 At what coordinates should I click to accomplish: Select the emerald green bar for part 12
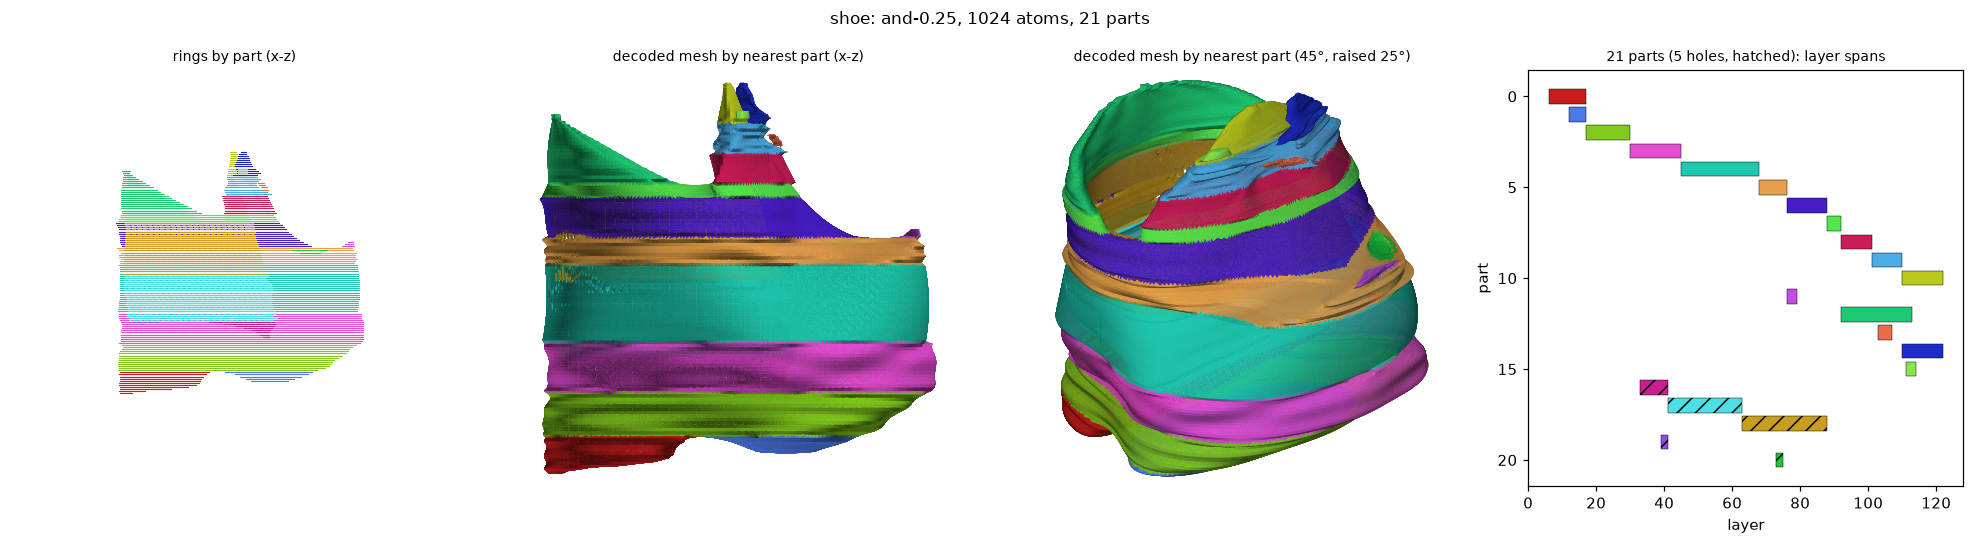[1876, 315]
